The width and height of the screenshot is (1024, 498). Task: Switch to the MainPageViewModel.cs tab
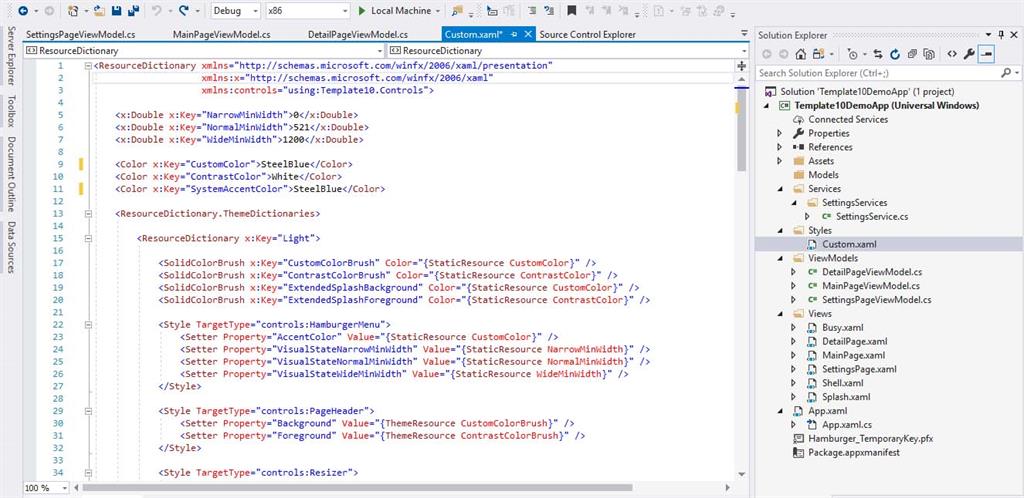click(221, 35)
